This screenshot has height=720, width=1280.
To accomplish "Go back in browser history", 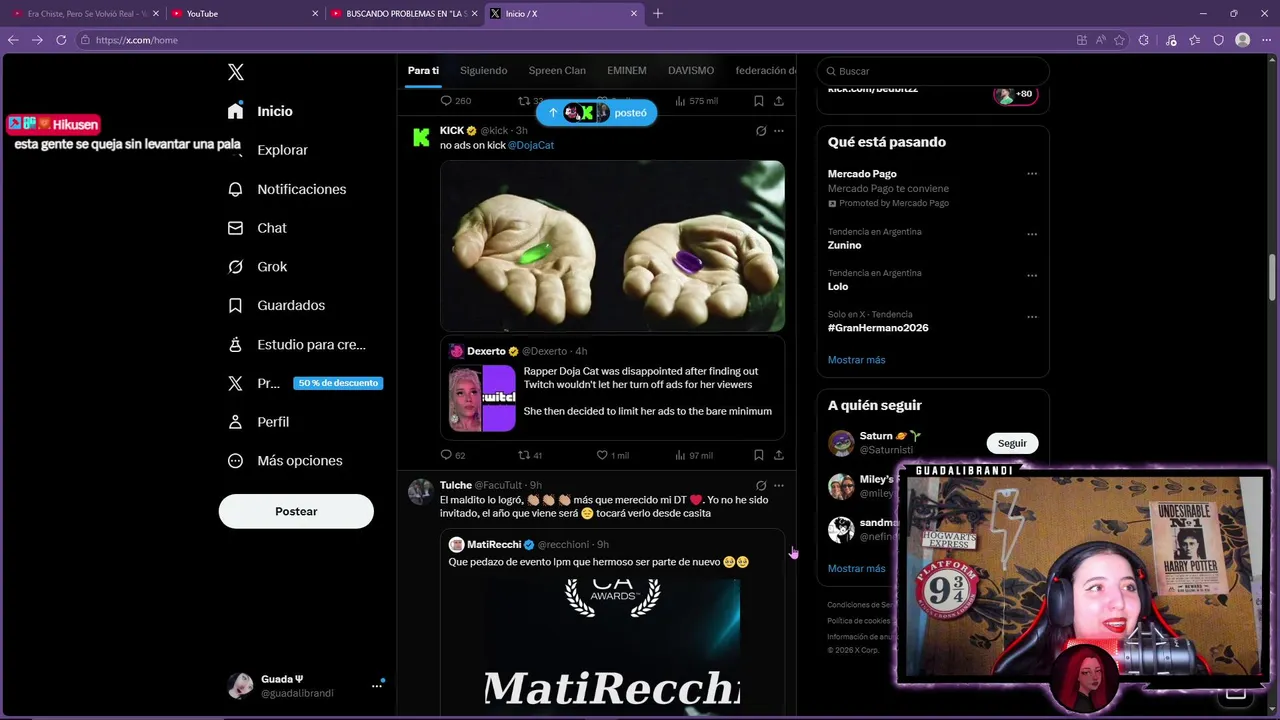I will pyautogui.click(x=13, y=40).
